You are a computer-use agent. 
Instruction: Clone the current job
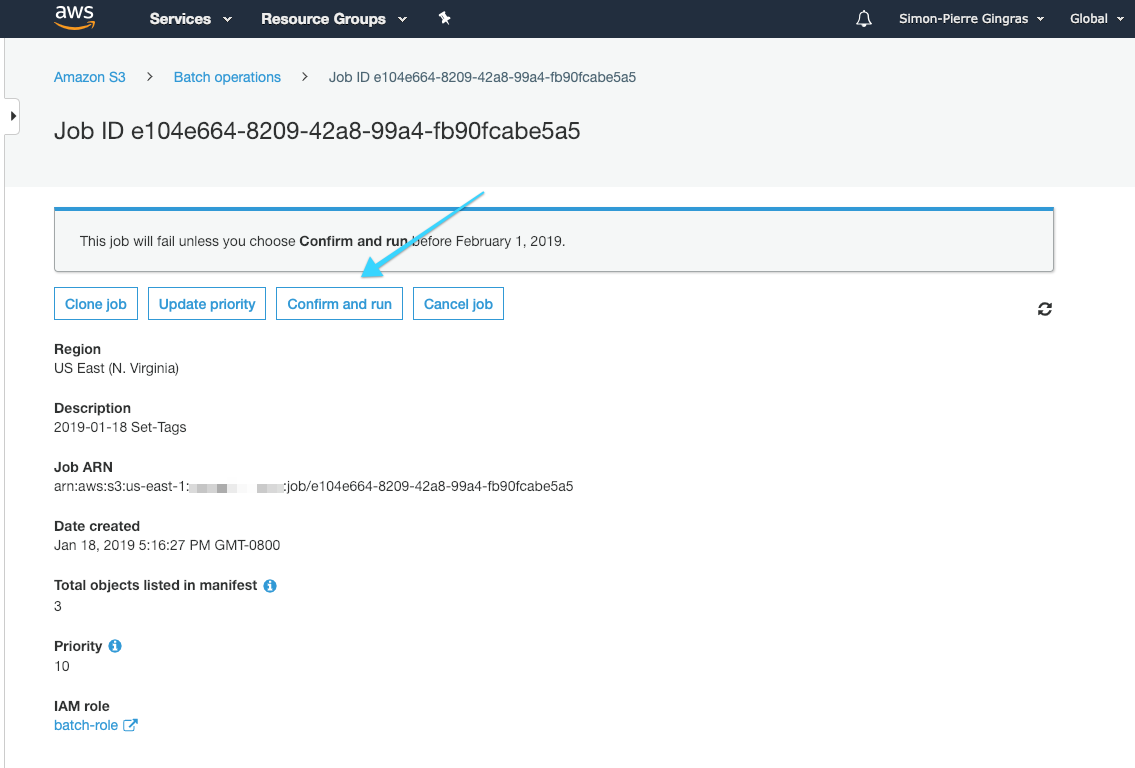(95, 303)
